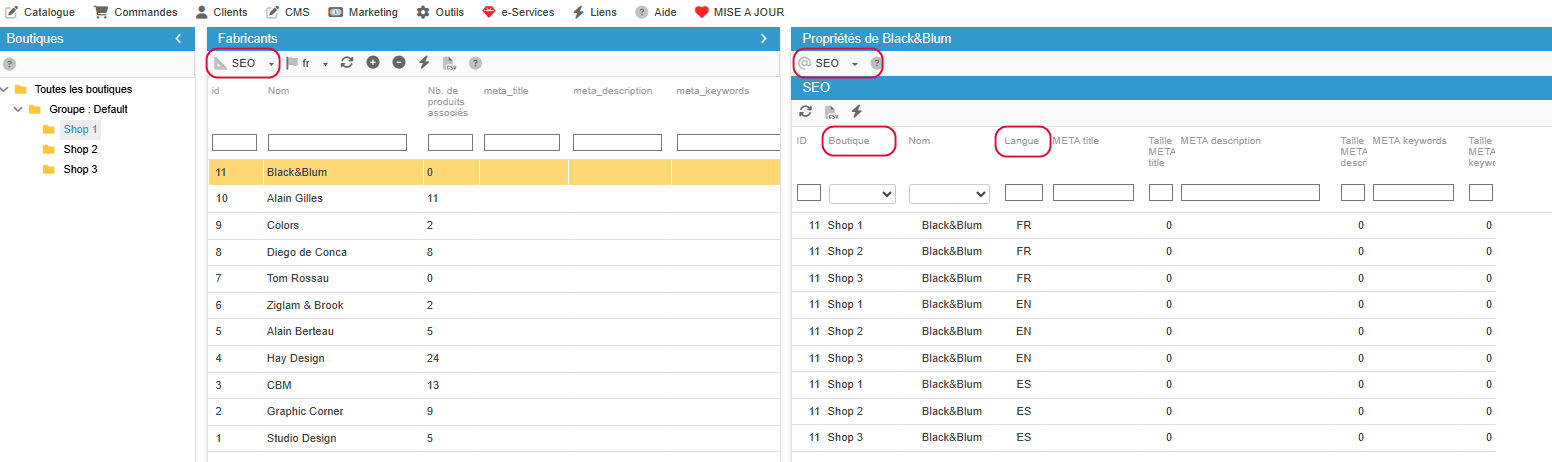
Task: Select Shop 1 in boutiques tree
Action: (x=80, y=129)
